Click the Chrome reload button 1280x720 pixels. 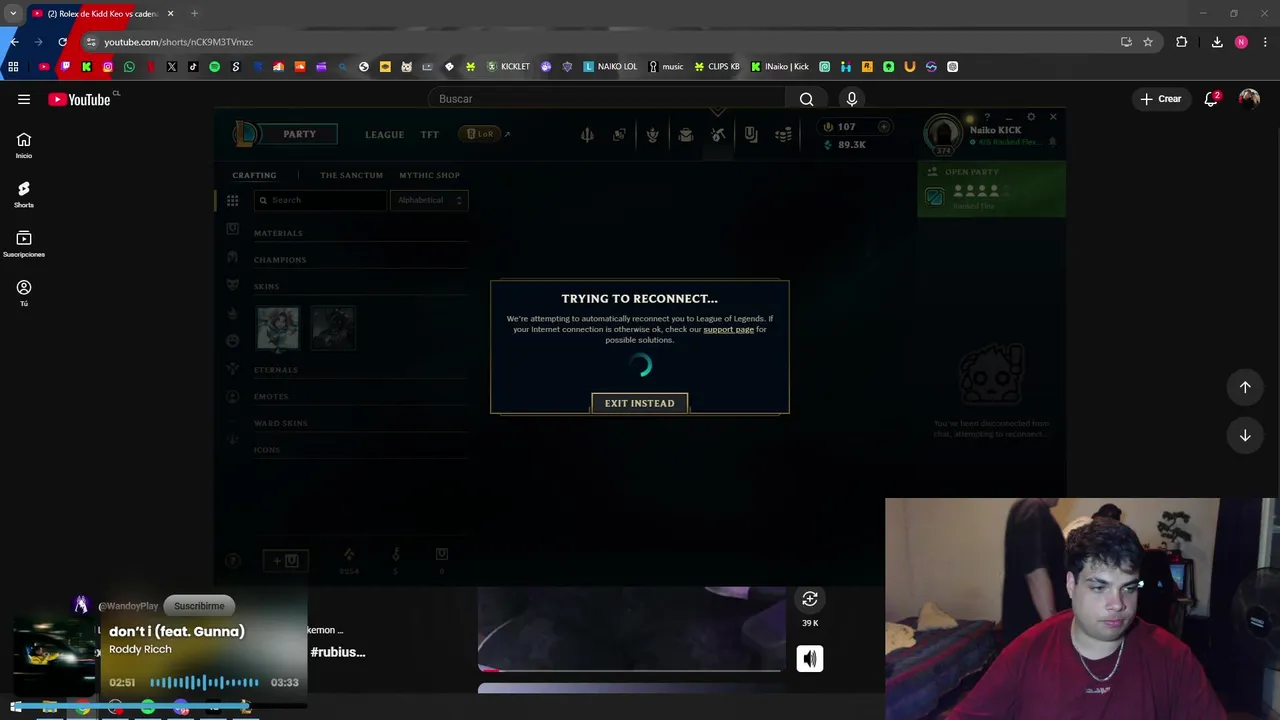[x=62, y=42]
